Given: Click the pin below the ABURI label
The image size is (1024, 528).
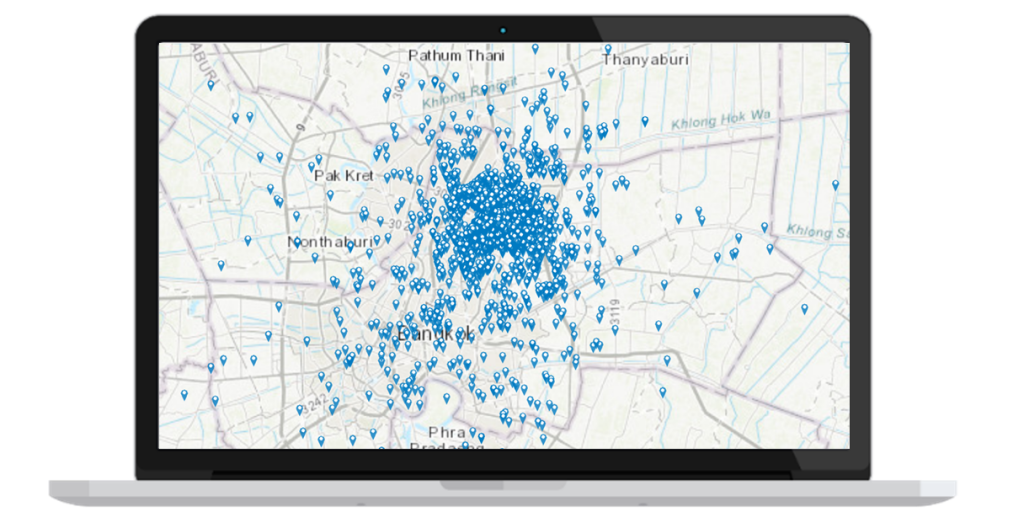Looking at the screenshot, I should [211, 85].
